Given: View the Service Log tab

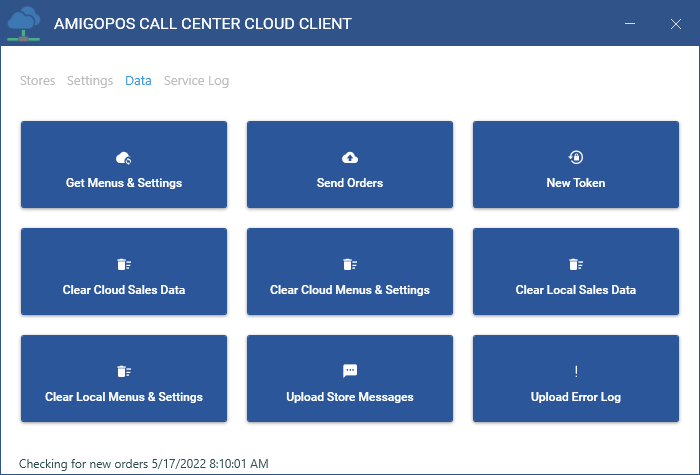Looking at the screenshot, I should pos(196,81).
